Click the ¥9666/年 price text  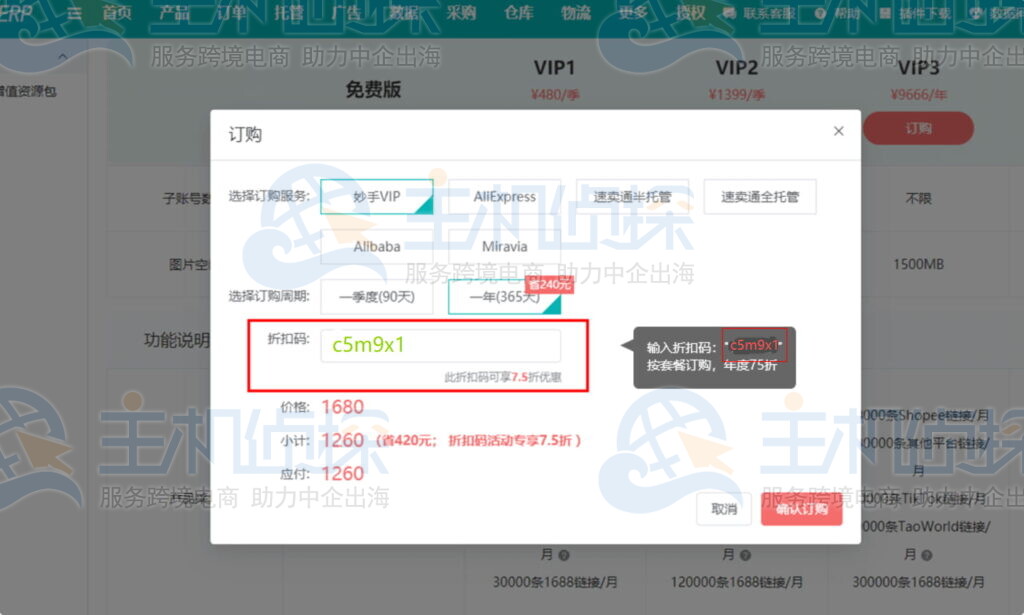pyautogui.click(x=918, y=95)
